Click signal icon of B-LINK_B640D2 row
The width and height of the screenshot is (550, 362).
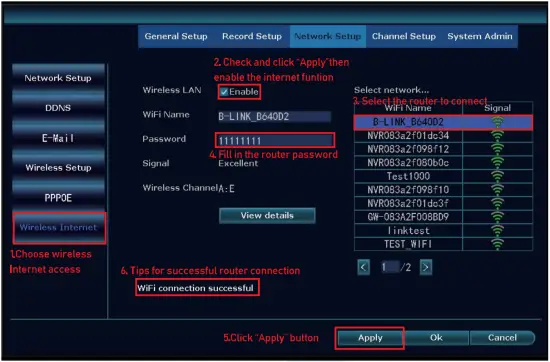pos(497,122)
